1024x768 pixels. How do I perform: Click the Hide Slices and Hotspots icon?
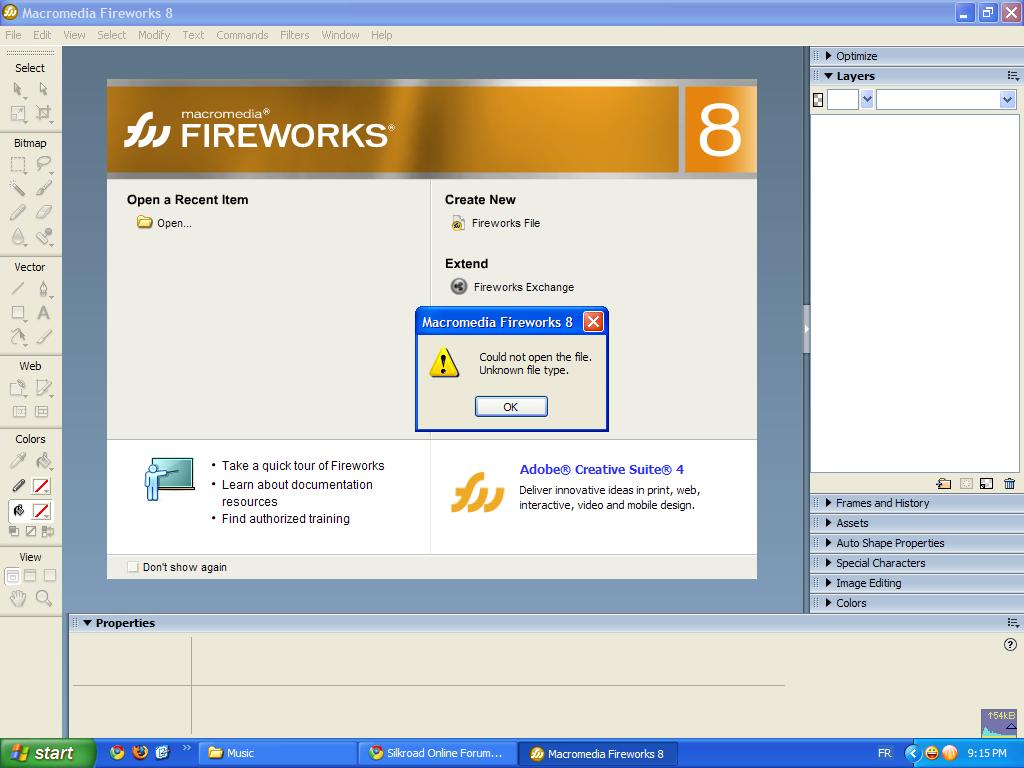(x=20, y=411)
